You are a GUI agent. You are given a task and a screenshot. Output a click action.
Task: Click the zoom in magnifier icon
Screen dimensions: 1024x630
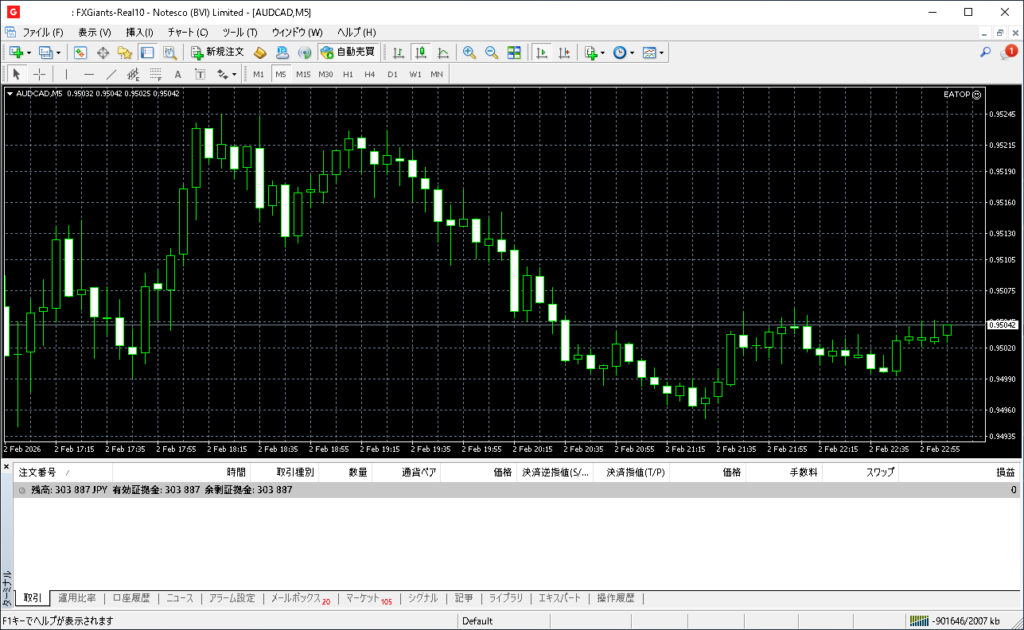click(469, 52)
